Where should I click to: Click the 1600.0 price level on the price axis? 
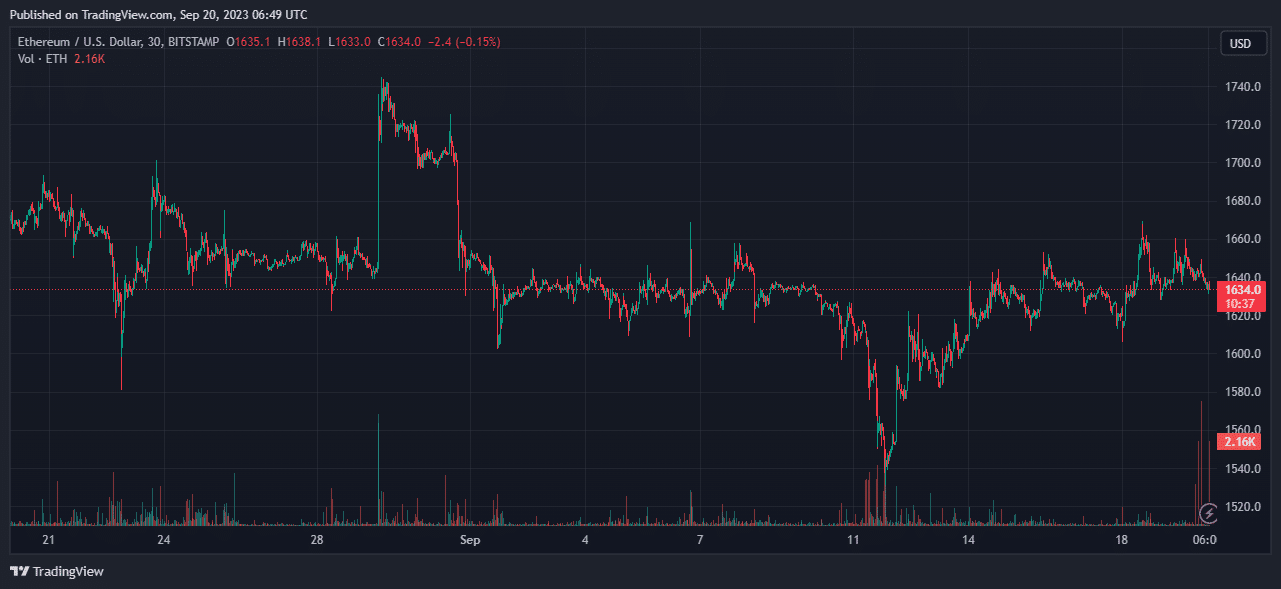pyautogui.click(x=1242, y=354)
